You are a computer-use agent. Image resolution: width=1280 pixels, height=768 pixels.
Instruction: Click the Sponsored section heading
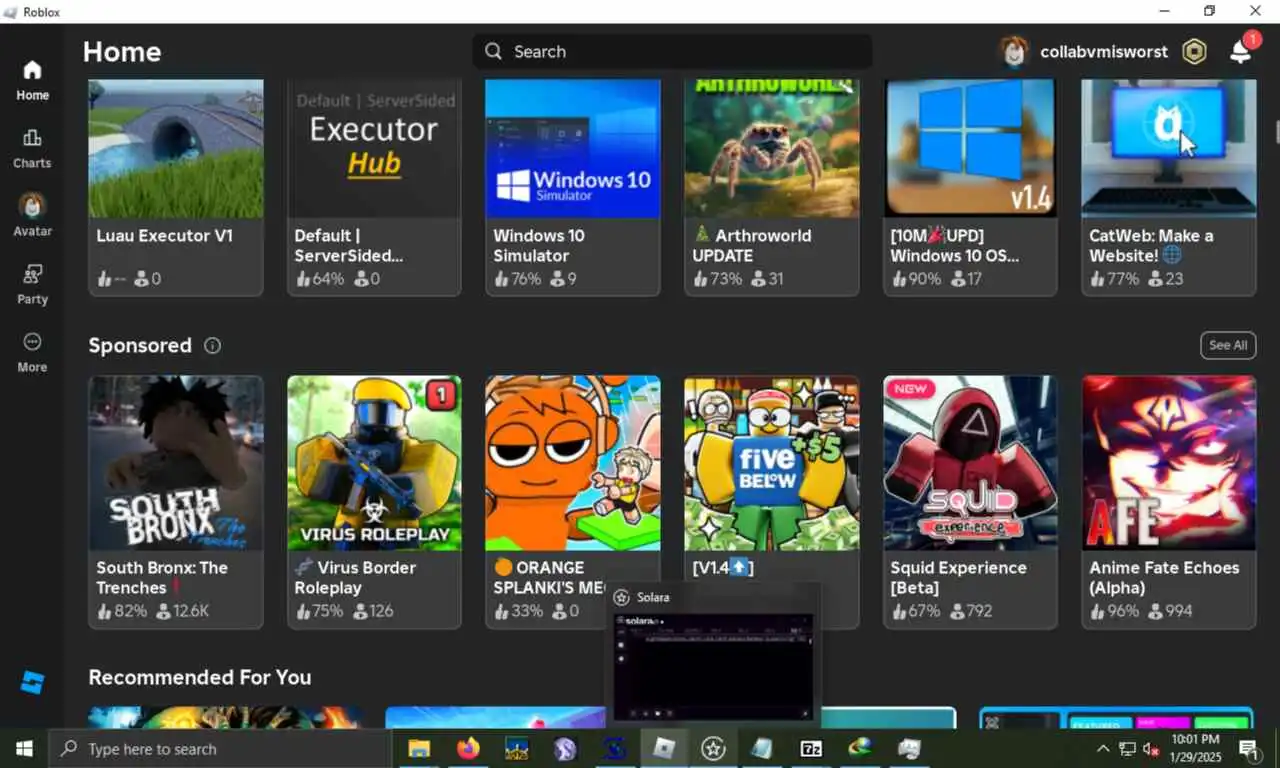click(140, 345)
